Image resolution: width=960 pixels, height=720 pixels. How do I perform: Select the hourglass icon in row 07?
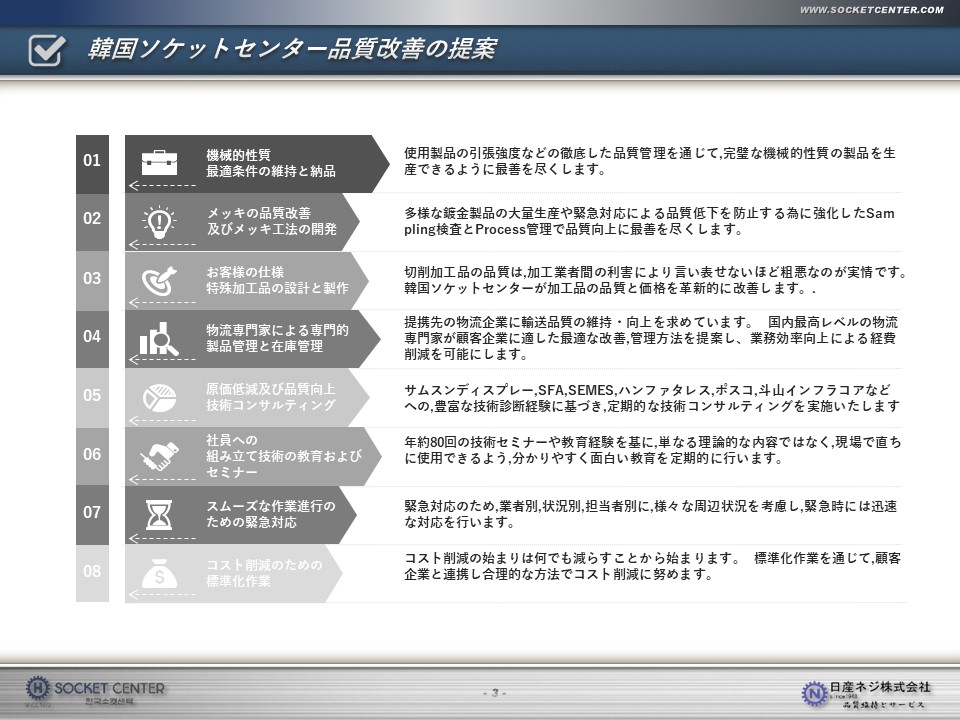(159, 514)
